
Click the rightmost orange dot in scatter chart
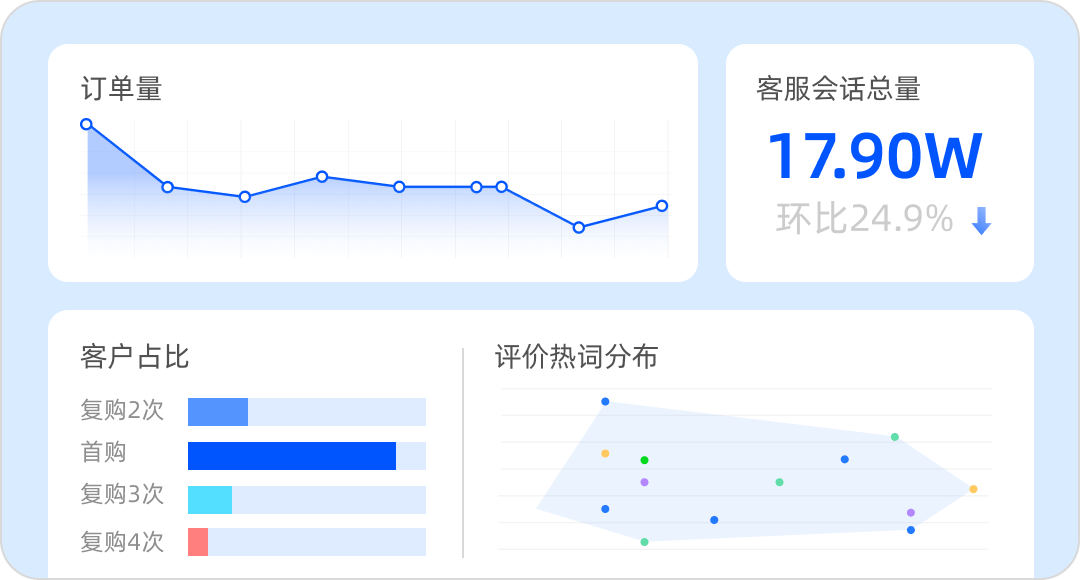(973, 489)
